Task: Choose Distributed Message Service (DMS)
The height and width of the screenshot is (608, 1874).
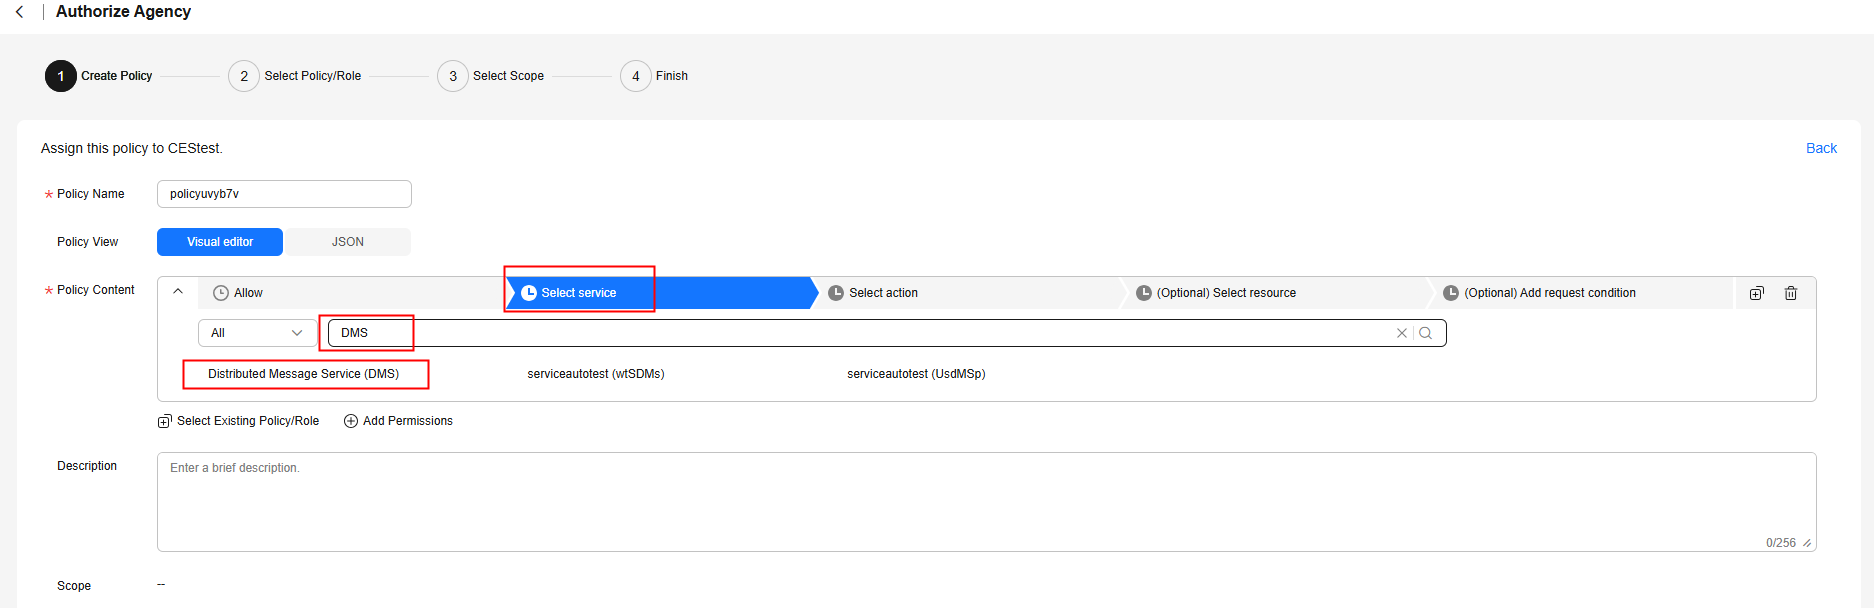Action: [x=303, y=374]
